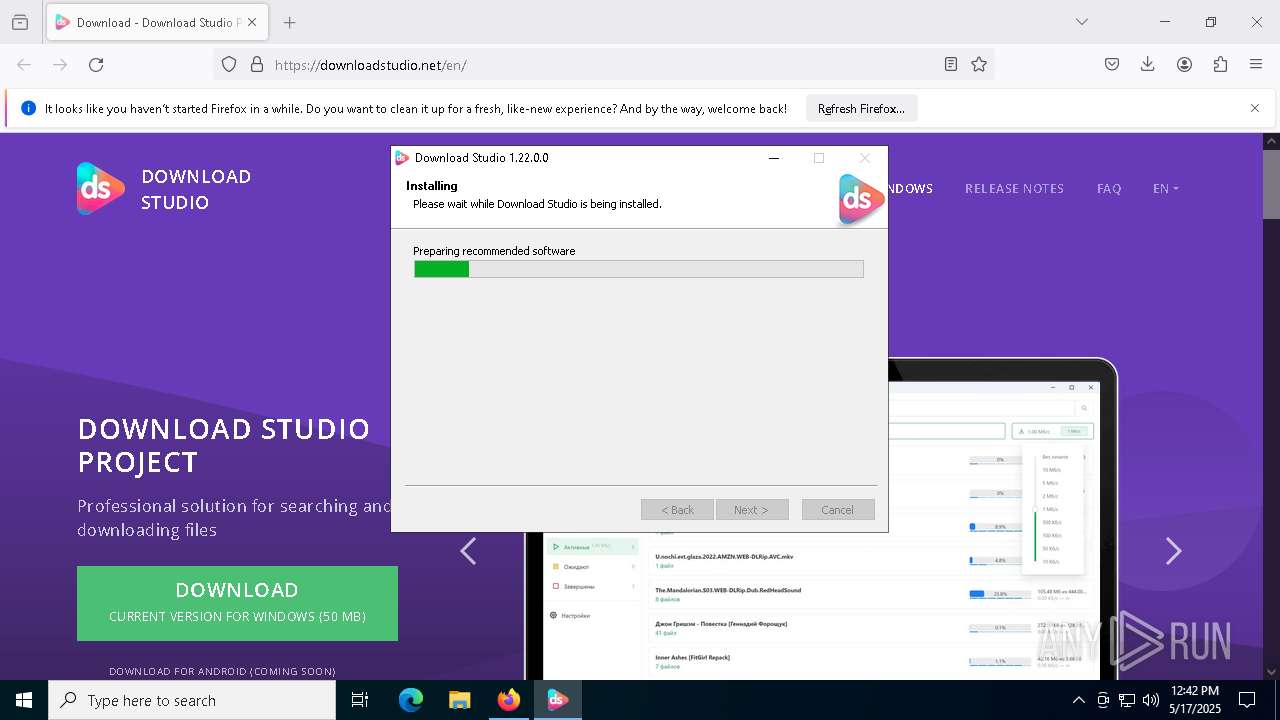Open a new Firefox tab

289,22
